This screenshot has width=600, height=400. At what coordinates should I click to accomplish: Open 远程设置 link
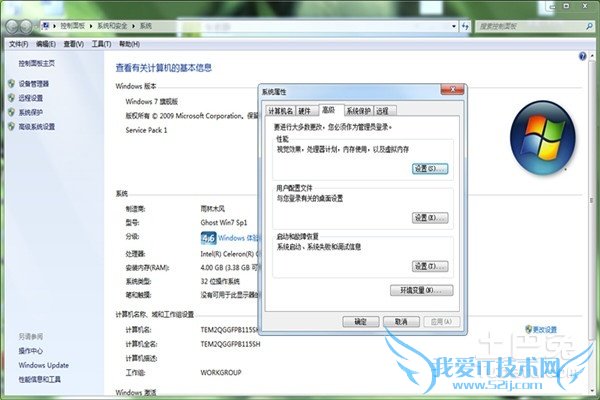click(31, 98)
